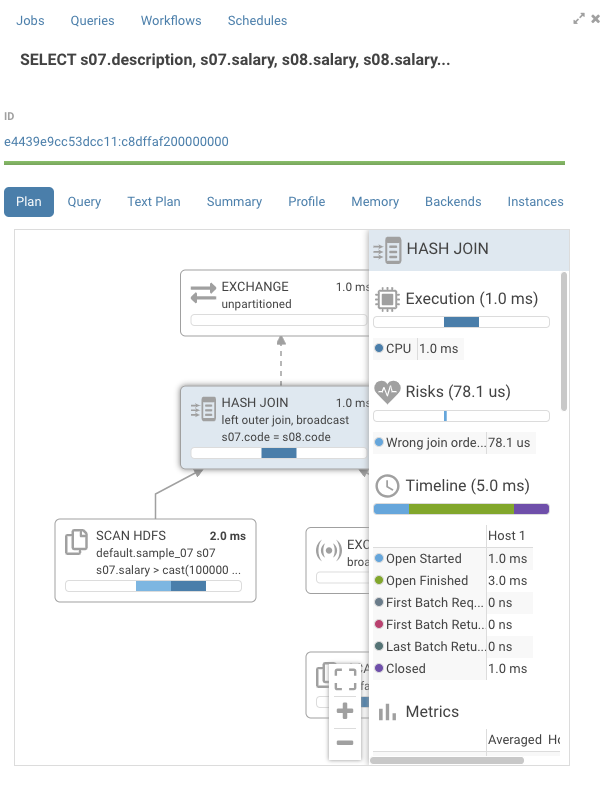Click the SCAN HDFS documents icon
This screenshot has width=610, height=804.
pos(76,542)
